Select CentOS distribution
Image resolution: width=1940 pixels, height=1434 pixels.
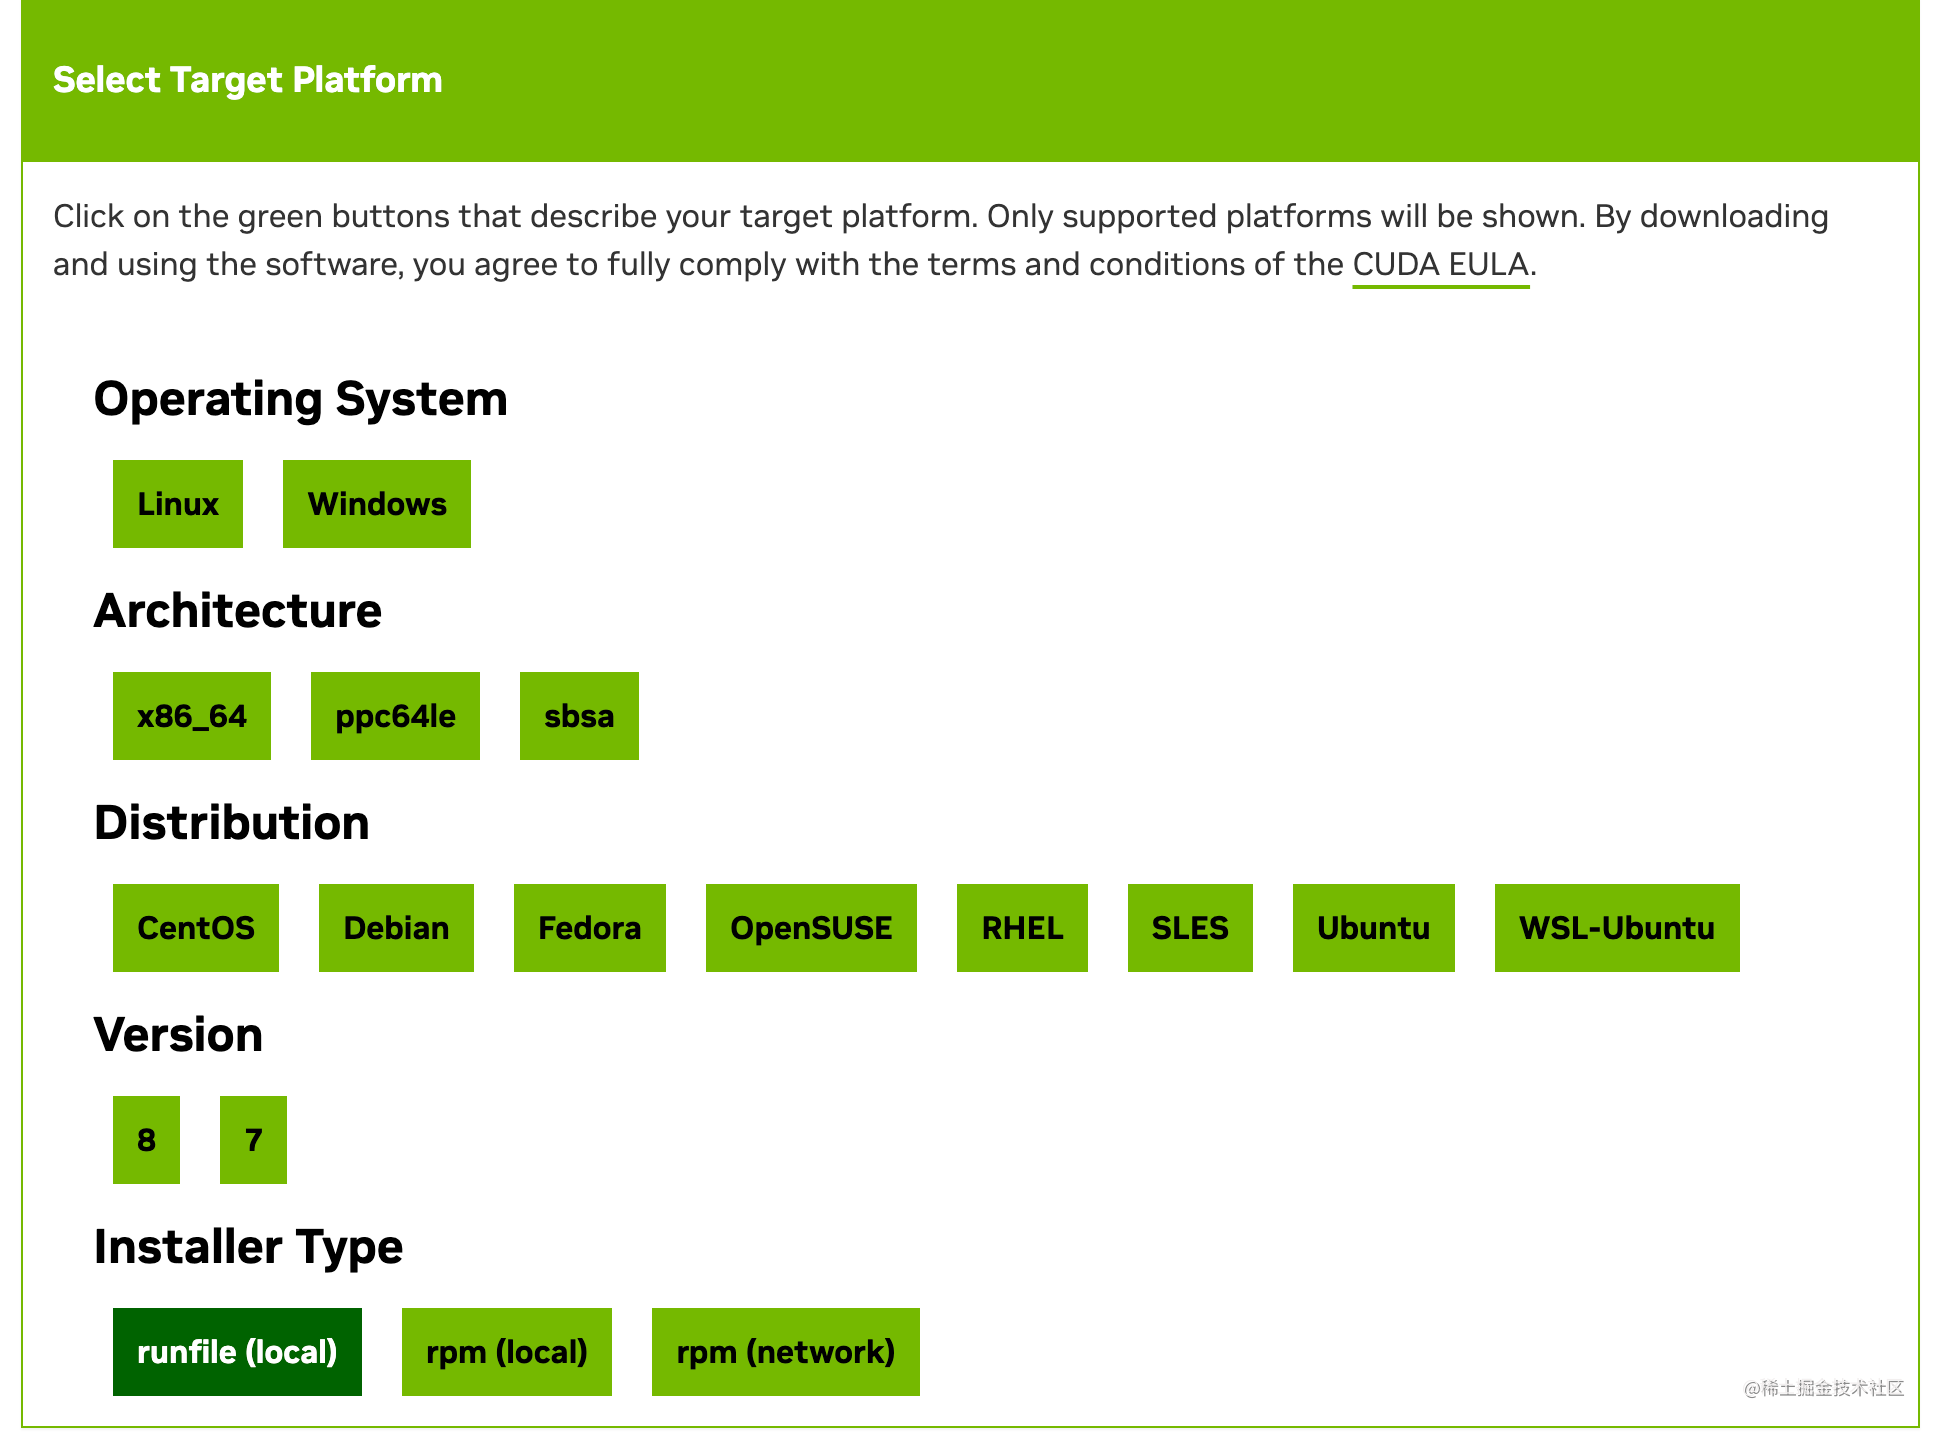195,928
